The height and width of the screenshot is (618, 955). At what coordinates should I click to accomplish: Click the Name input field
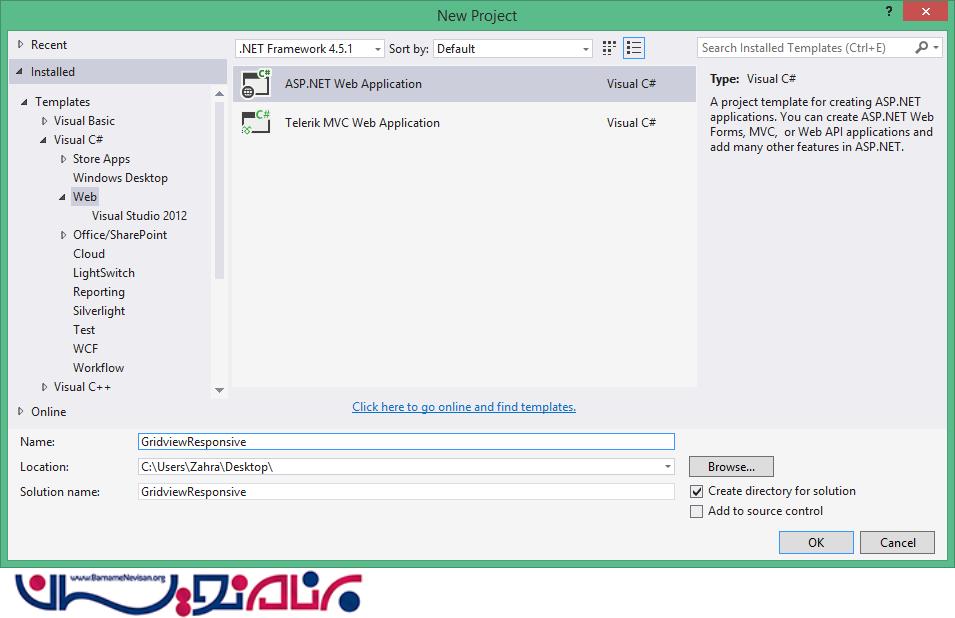pos(406,442)
